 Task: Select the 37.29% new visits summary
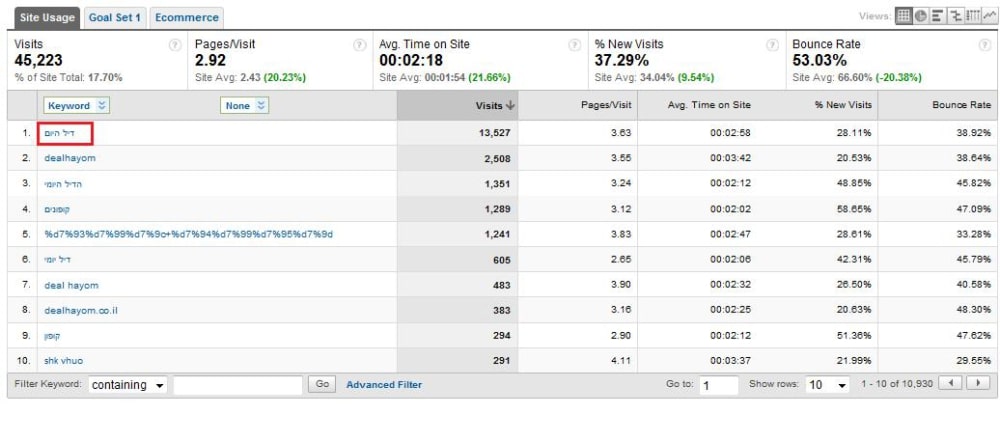point(622,61)
